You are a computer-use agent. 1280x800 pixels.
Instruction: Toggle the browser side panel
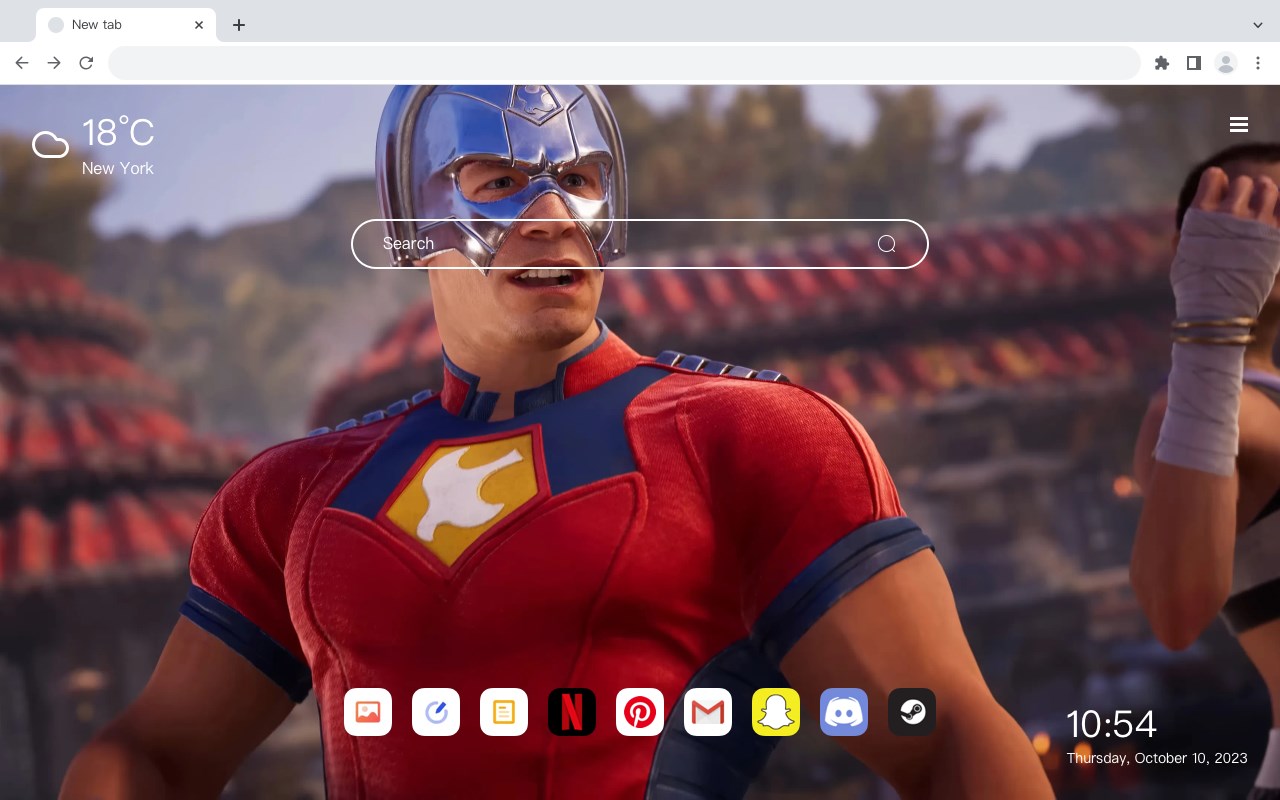pos(1193,63)
